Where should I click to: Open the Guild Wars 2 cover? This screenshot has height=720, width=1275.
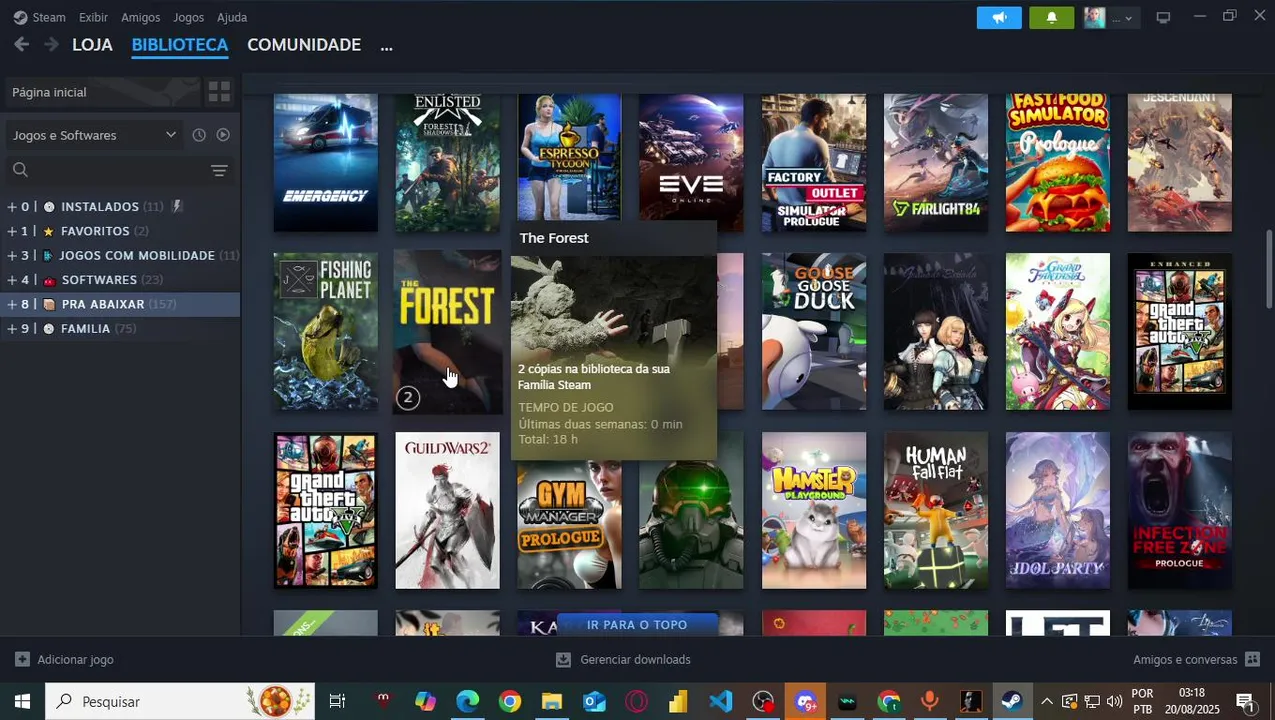(x=448, y=511)
